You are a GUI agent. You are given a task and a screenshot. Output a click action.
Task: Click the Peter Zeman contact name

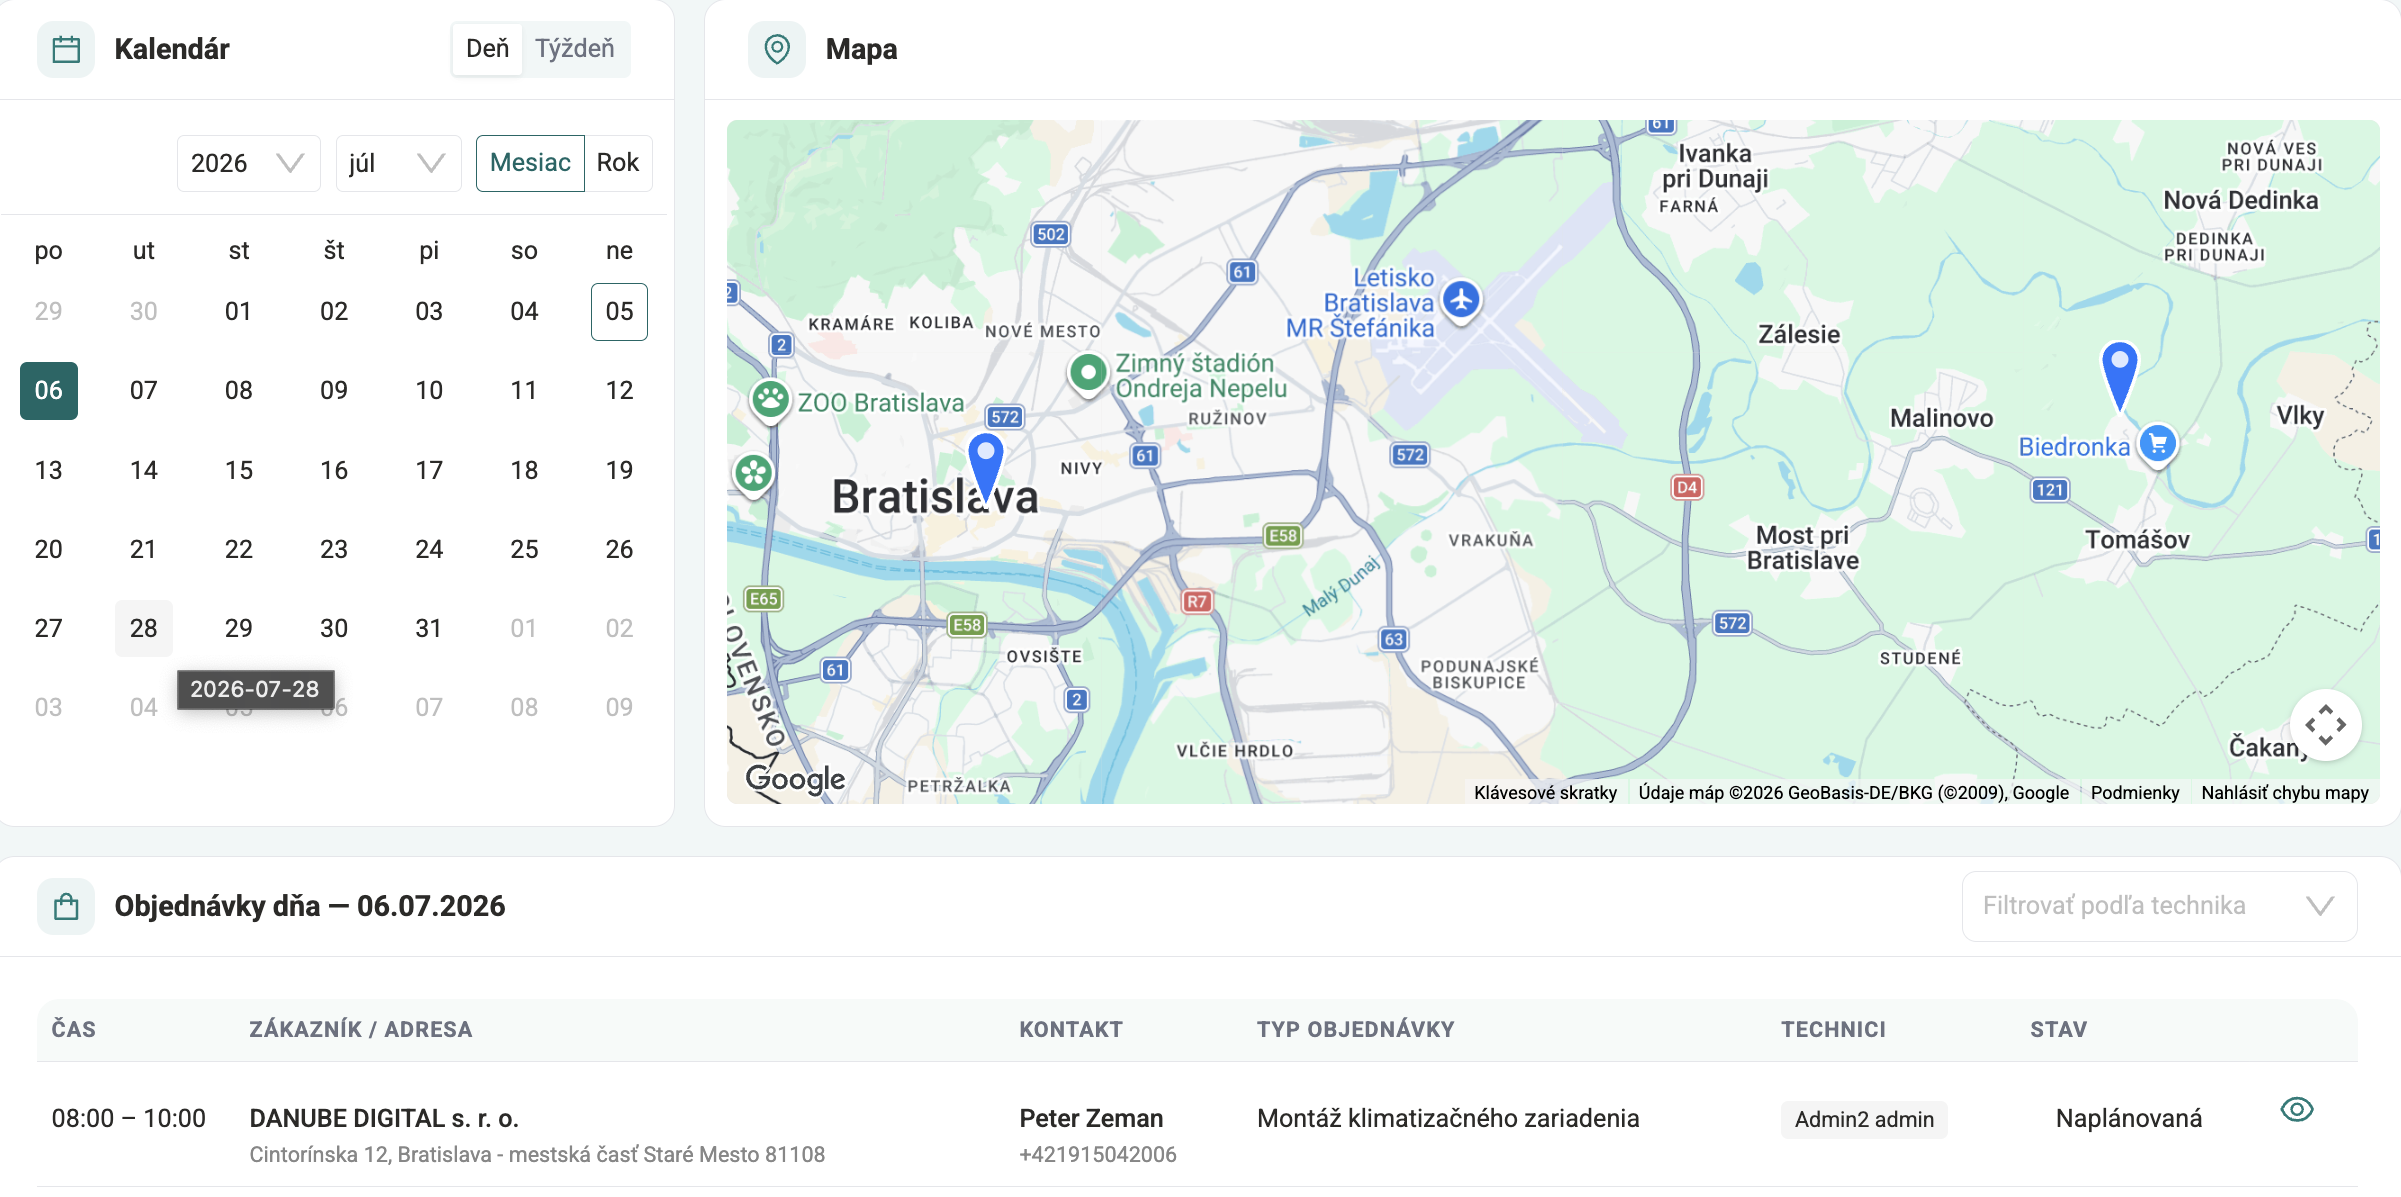coord(1091,1118)
